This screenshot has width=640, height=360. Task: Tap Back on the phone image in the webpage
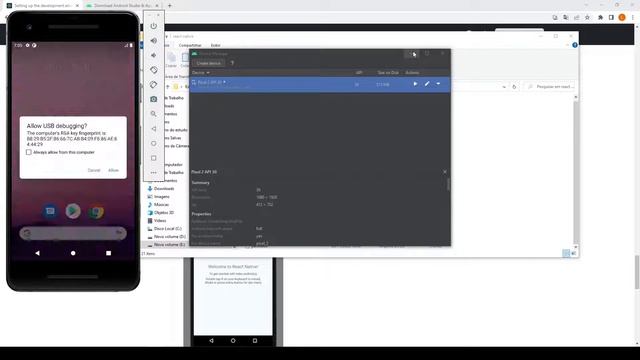pyautogui.click(x=211, y=340)
